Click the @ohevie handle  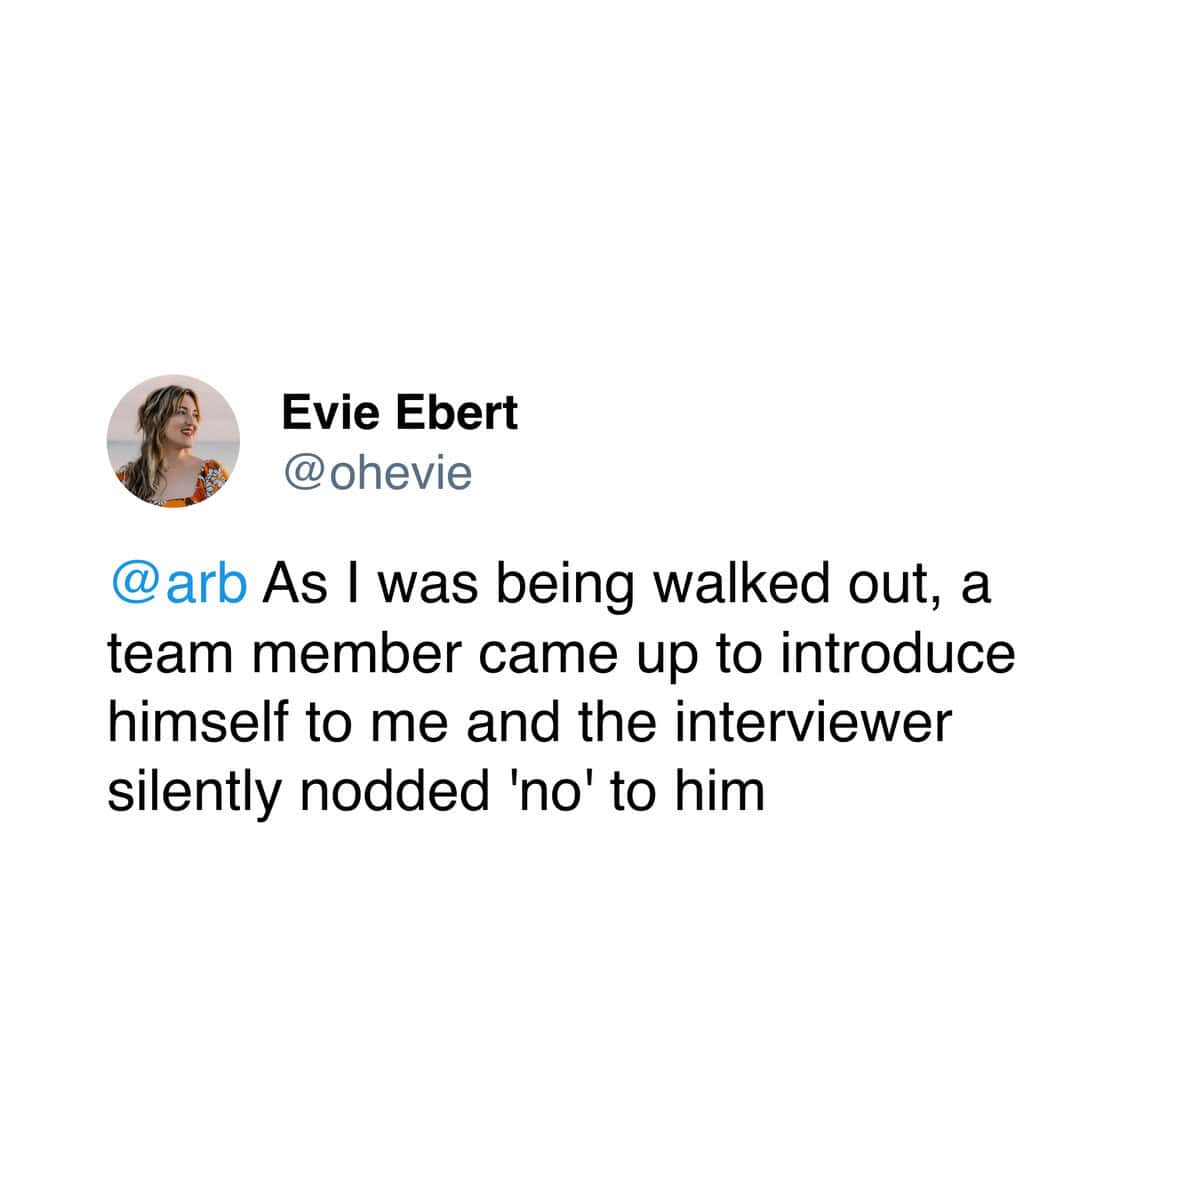pyautogui.click(x=377, y=473)
